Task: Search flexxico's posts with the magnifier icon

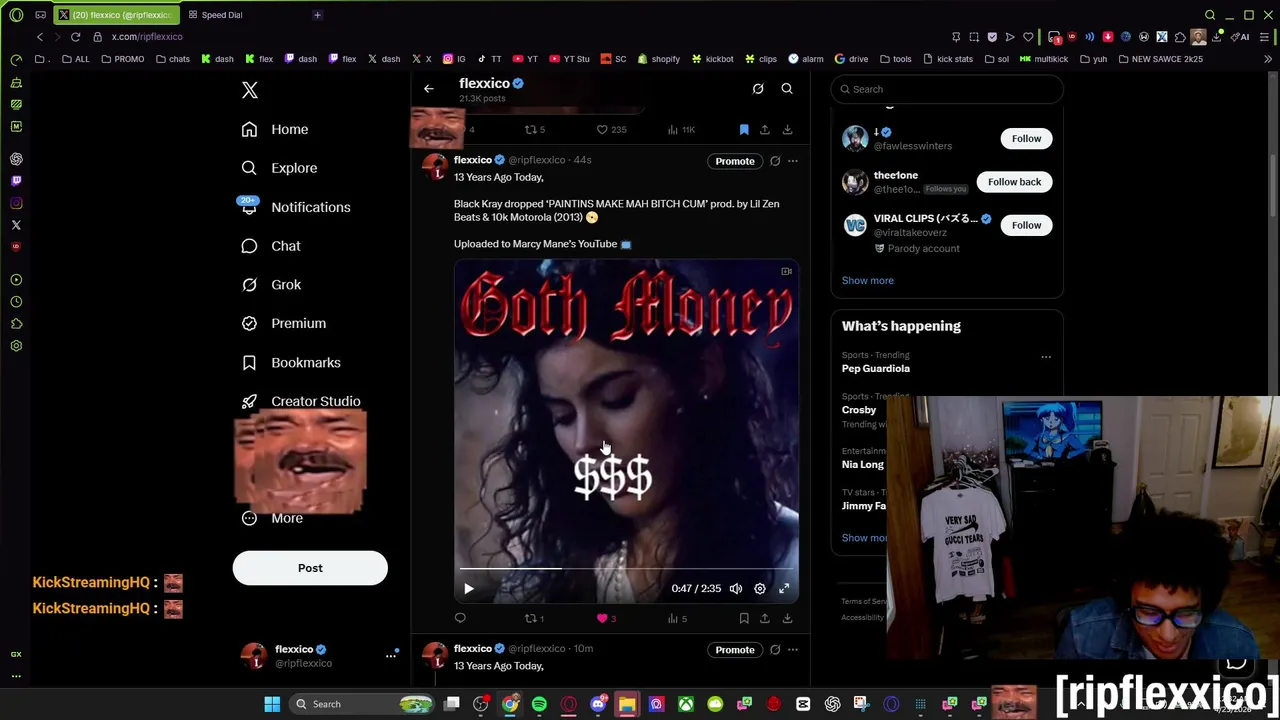Action: point(787,89)
